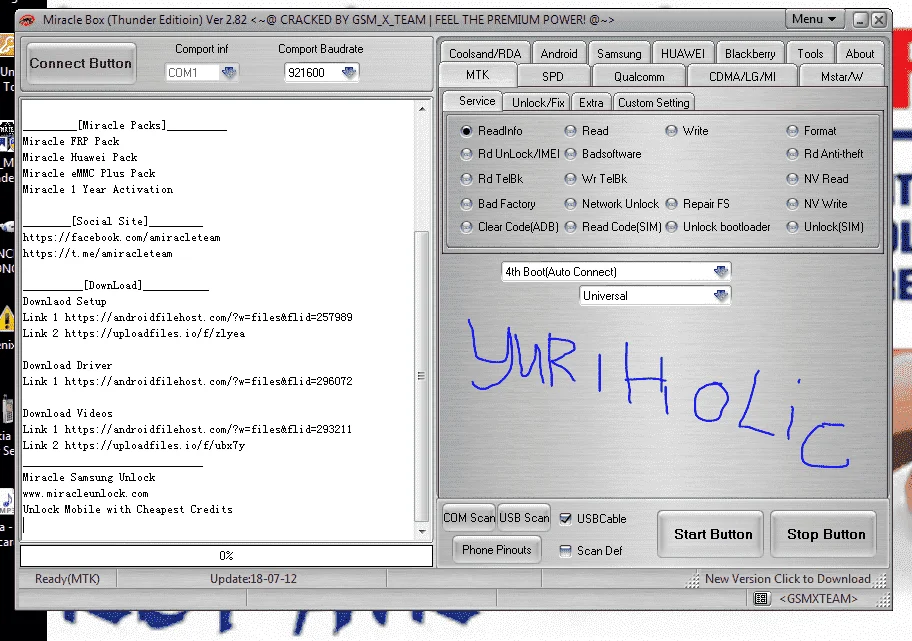Open the CDMA/LG/MI tab
The height and width of the screenshot is (641, 912).
click(742, 76)
